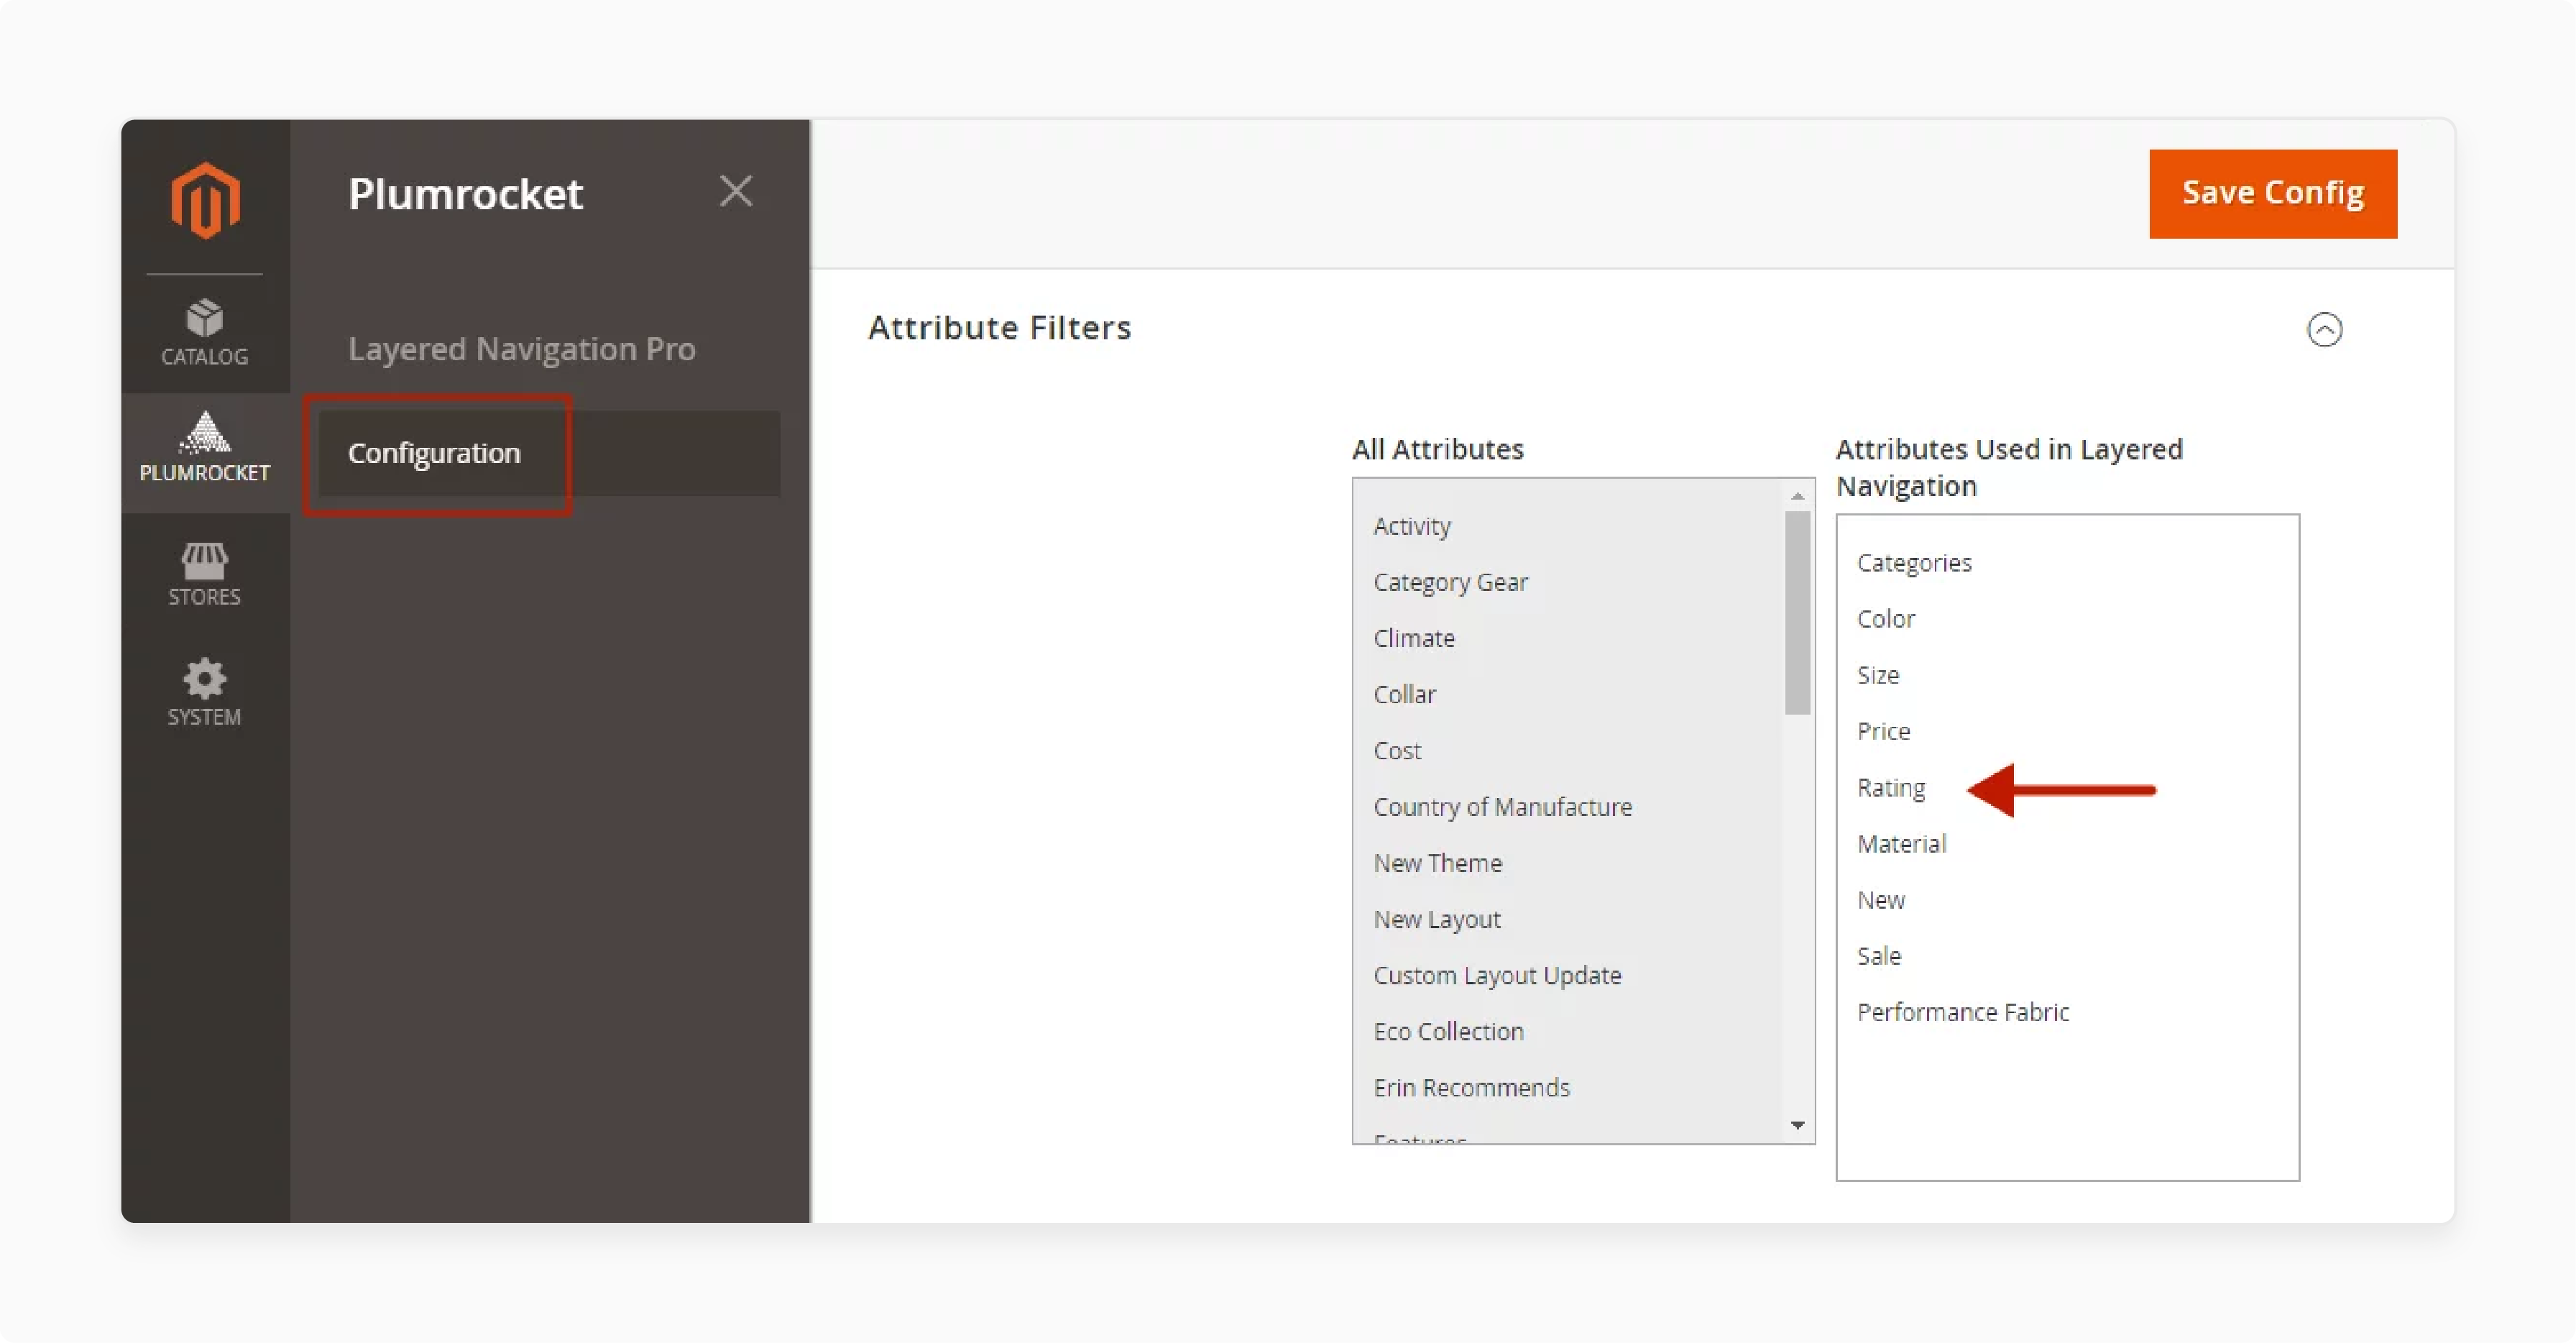Click Attributes Used in Layered Navigation label
Viewport: 2576px width, 1343px height.
[2009, 467]
